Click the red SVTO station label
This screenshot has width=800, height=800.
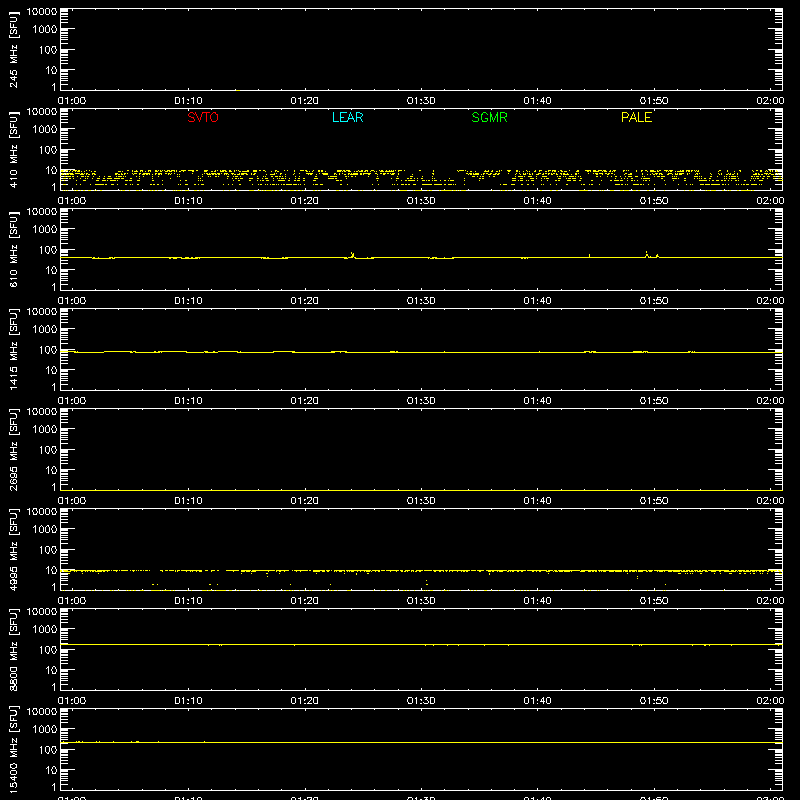203,117
